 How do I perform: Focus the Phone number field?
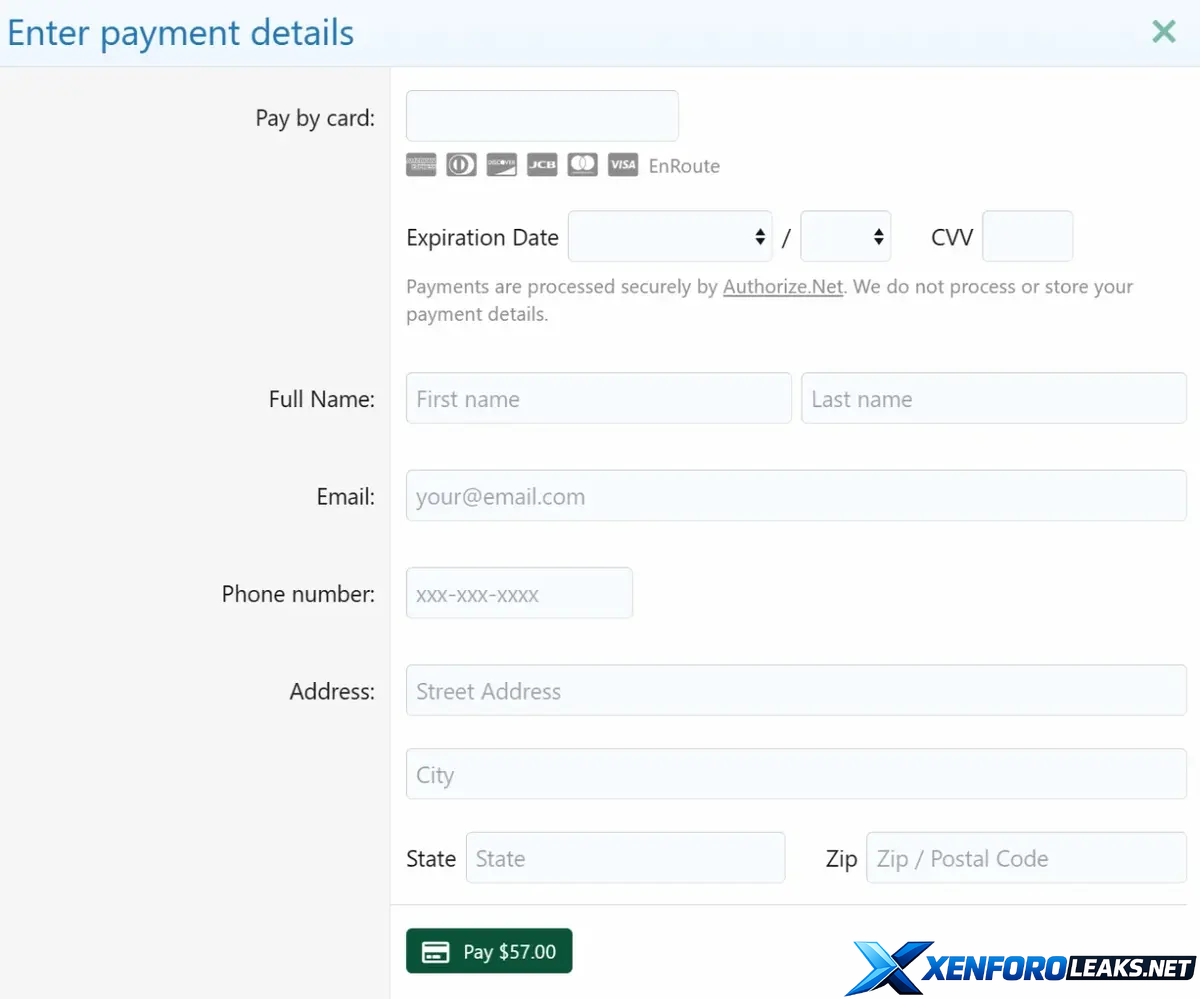pyautogui.click(x=519, y=594)
